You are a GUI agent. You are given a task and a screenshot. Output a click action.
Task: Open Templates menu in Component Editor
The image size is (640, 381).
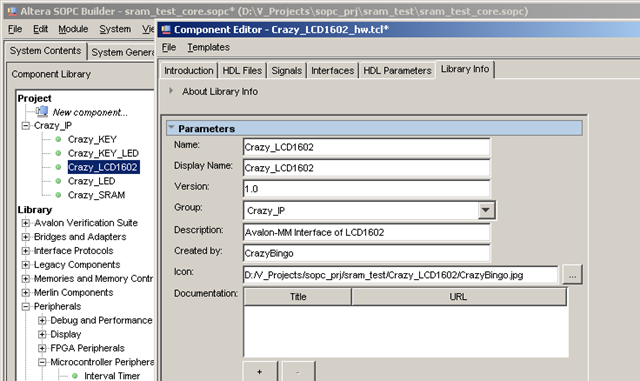209,47
